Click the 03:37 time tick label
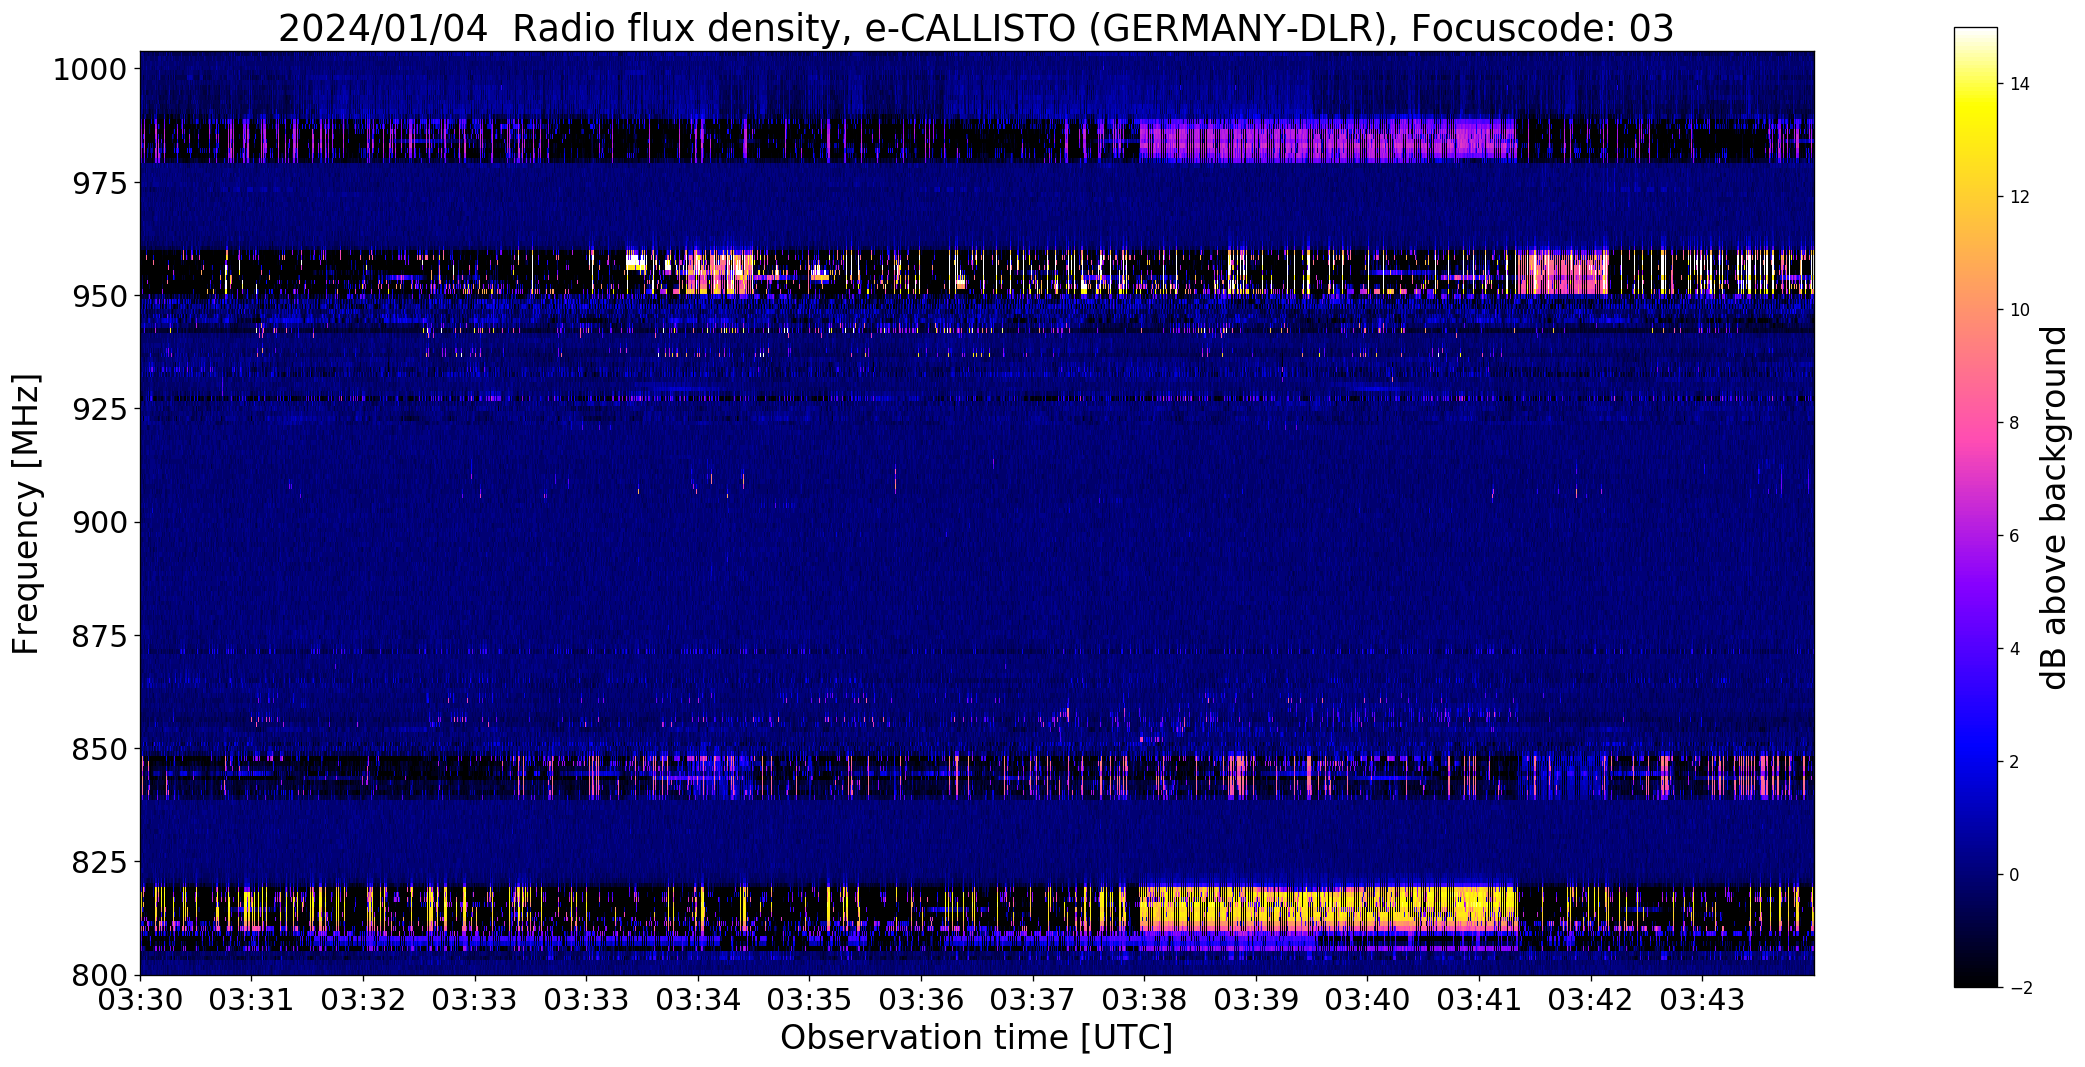 (1033, 999)
